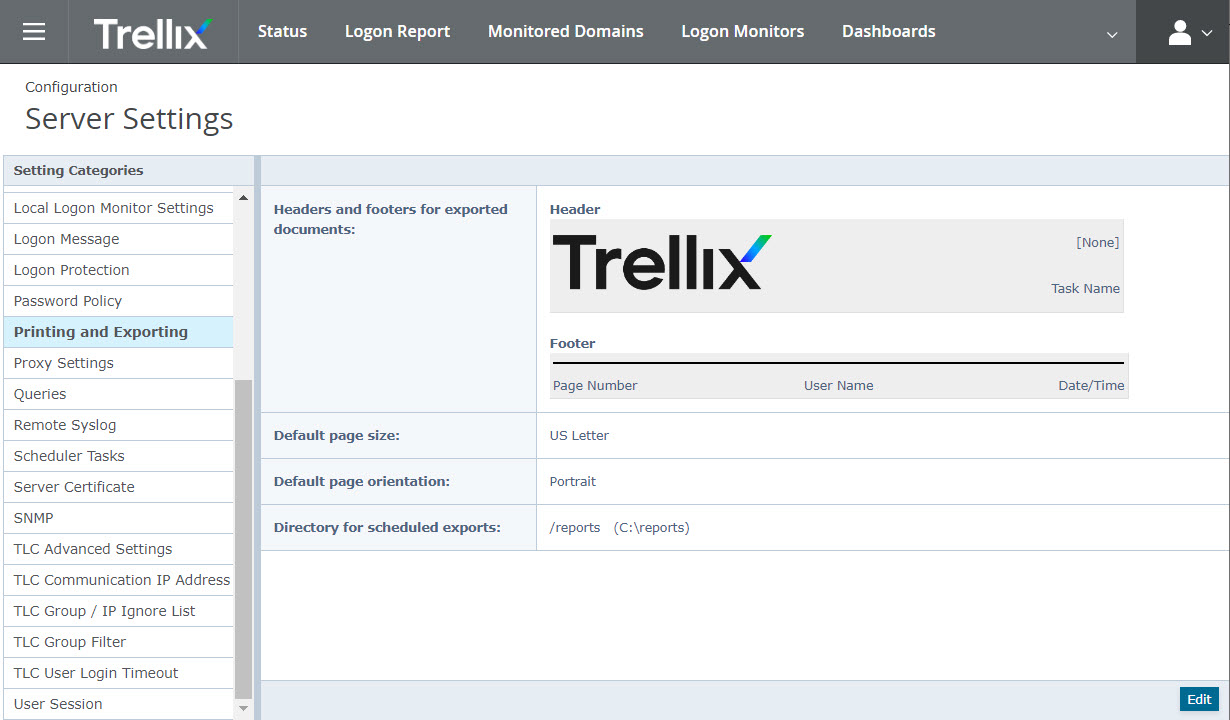The height and width of the screenshot is (720, 1230).
Task: Click Directory for scheduled exports label
Action: point(386,527)
